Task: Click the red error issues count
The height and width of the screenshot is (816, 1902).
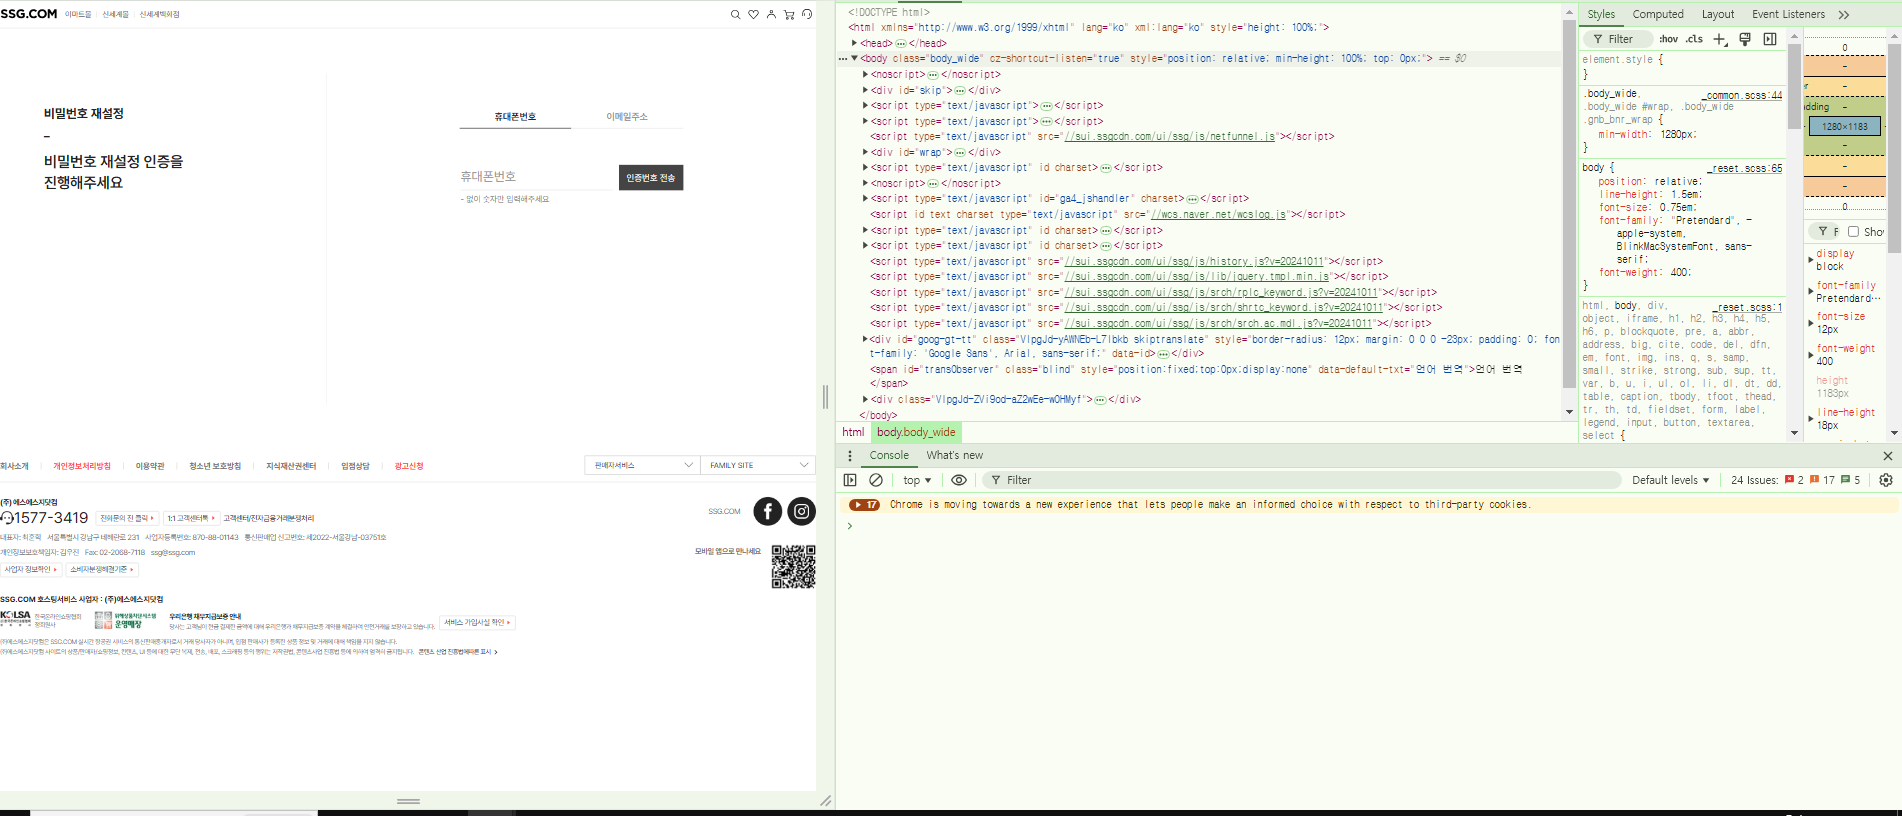Action: pyautogui.click(x=1794, y=480)
